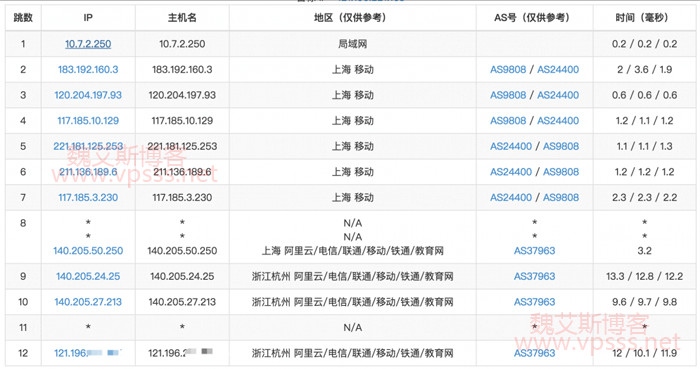Screen dimensions: 700x369
Task: Select hostname 140.205.27.213 in 主机名 column
Action: coord(182,302)
